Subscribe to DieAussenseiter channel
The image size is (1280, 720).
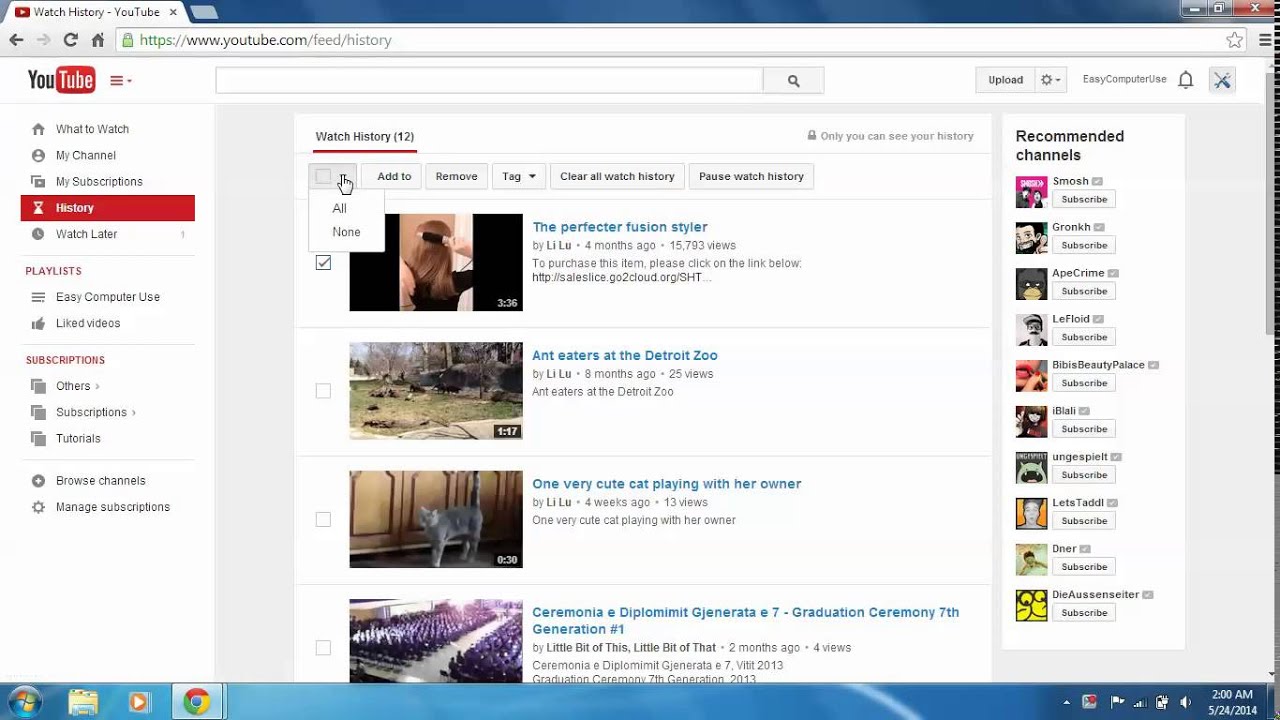tap(1084, 613)
